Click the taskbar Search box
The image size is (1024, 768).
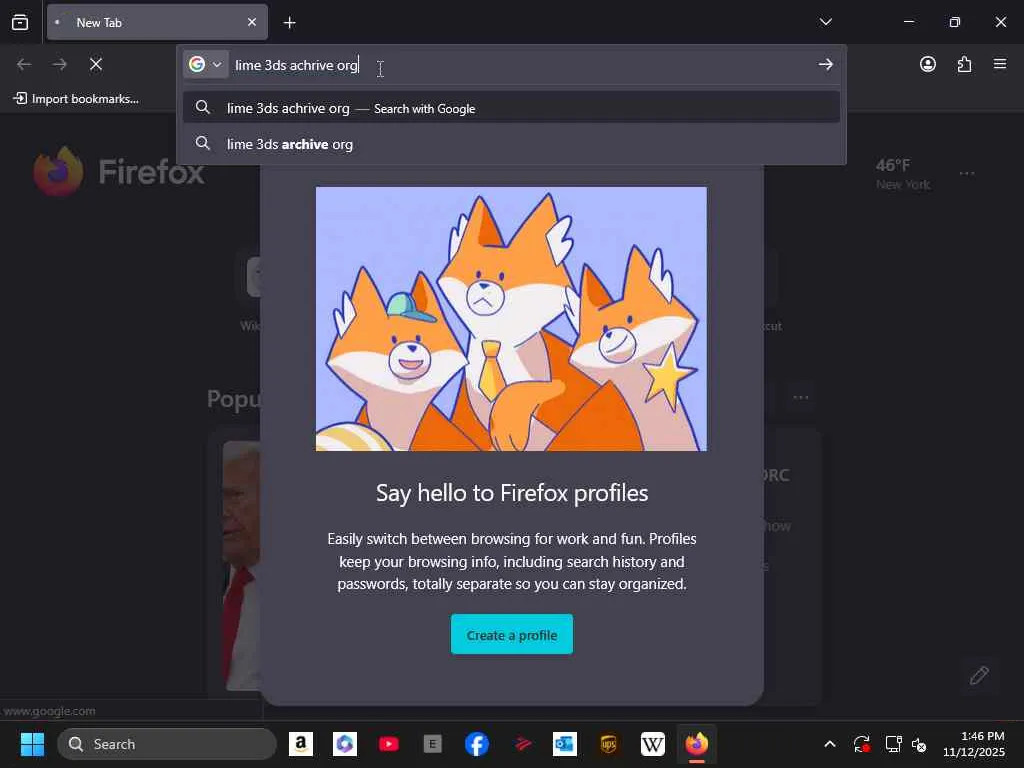pyautogui.click(x=167, y=744)
